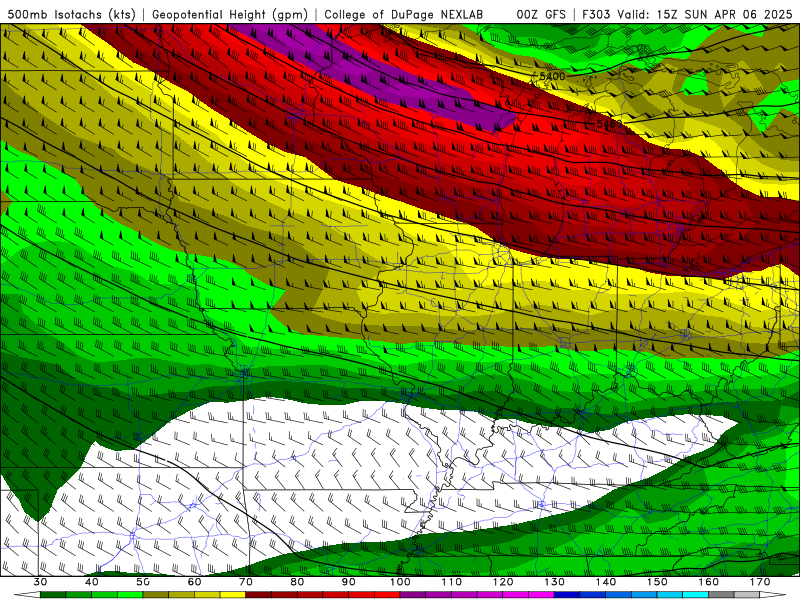Click the 100 knot color scale label
Screen dimensions: 800x600
tap(400, 582)
